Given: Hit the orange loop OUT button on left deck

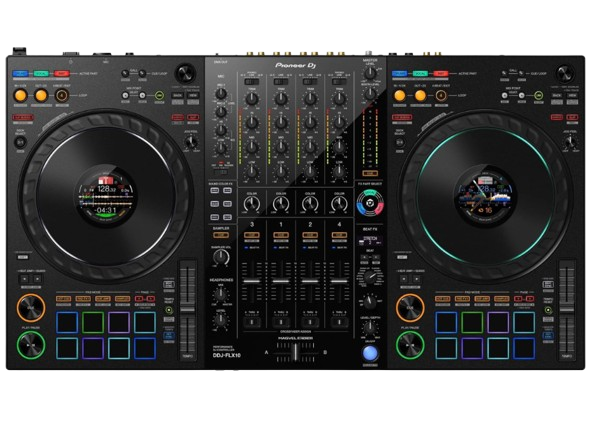Looking at the screenshot, I should 41,96.
